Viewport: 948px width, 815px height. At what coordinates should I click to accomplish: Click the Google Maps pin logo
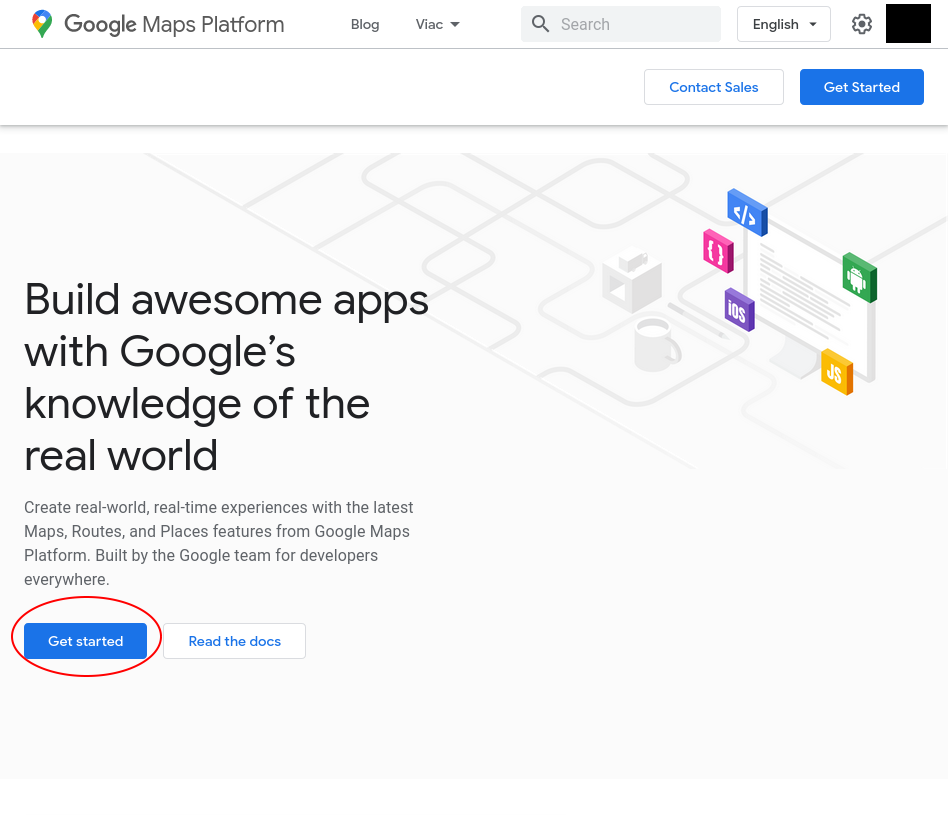pyautogui.click(x=41, y=24)
